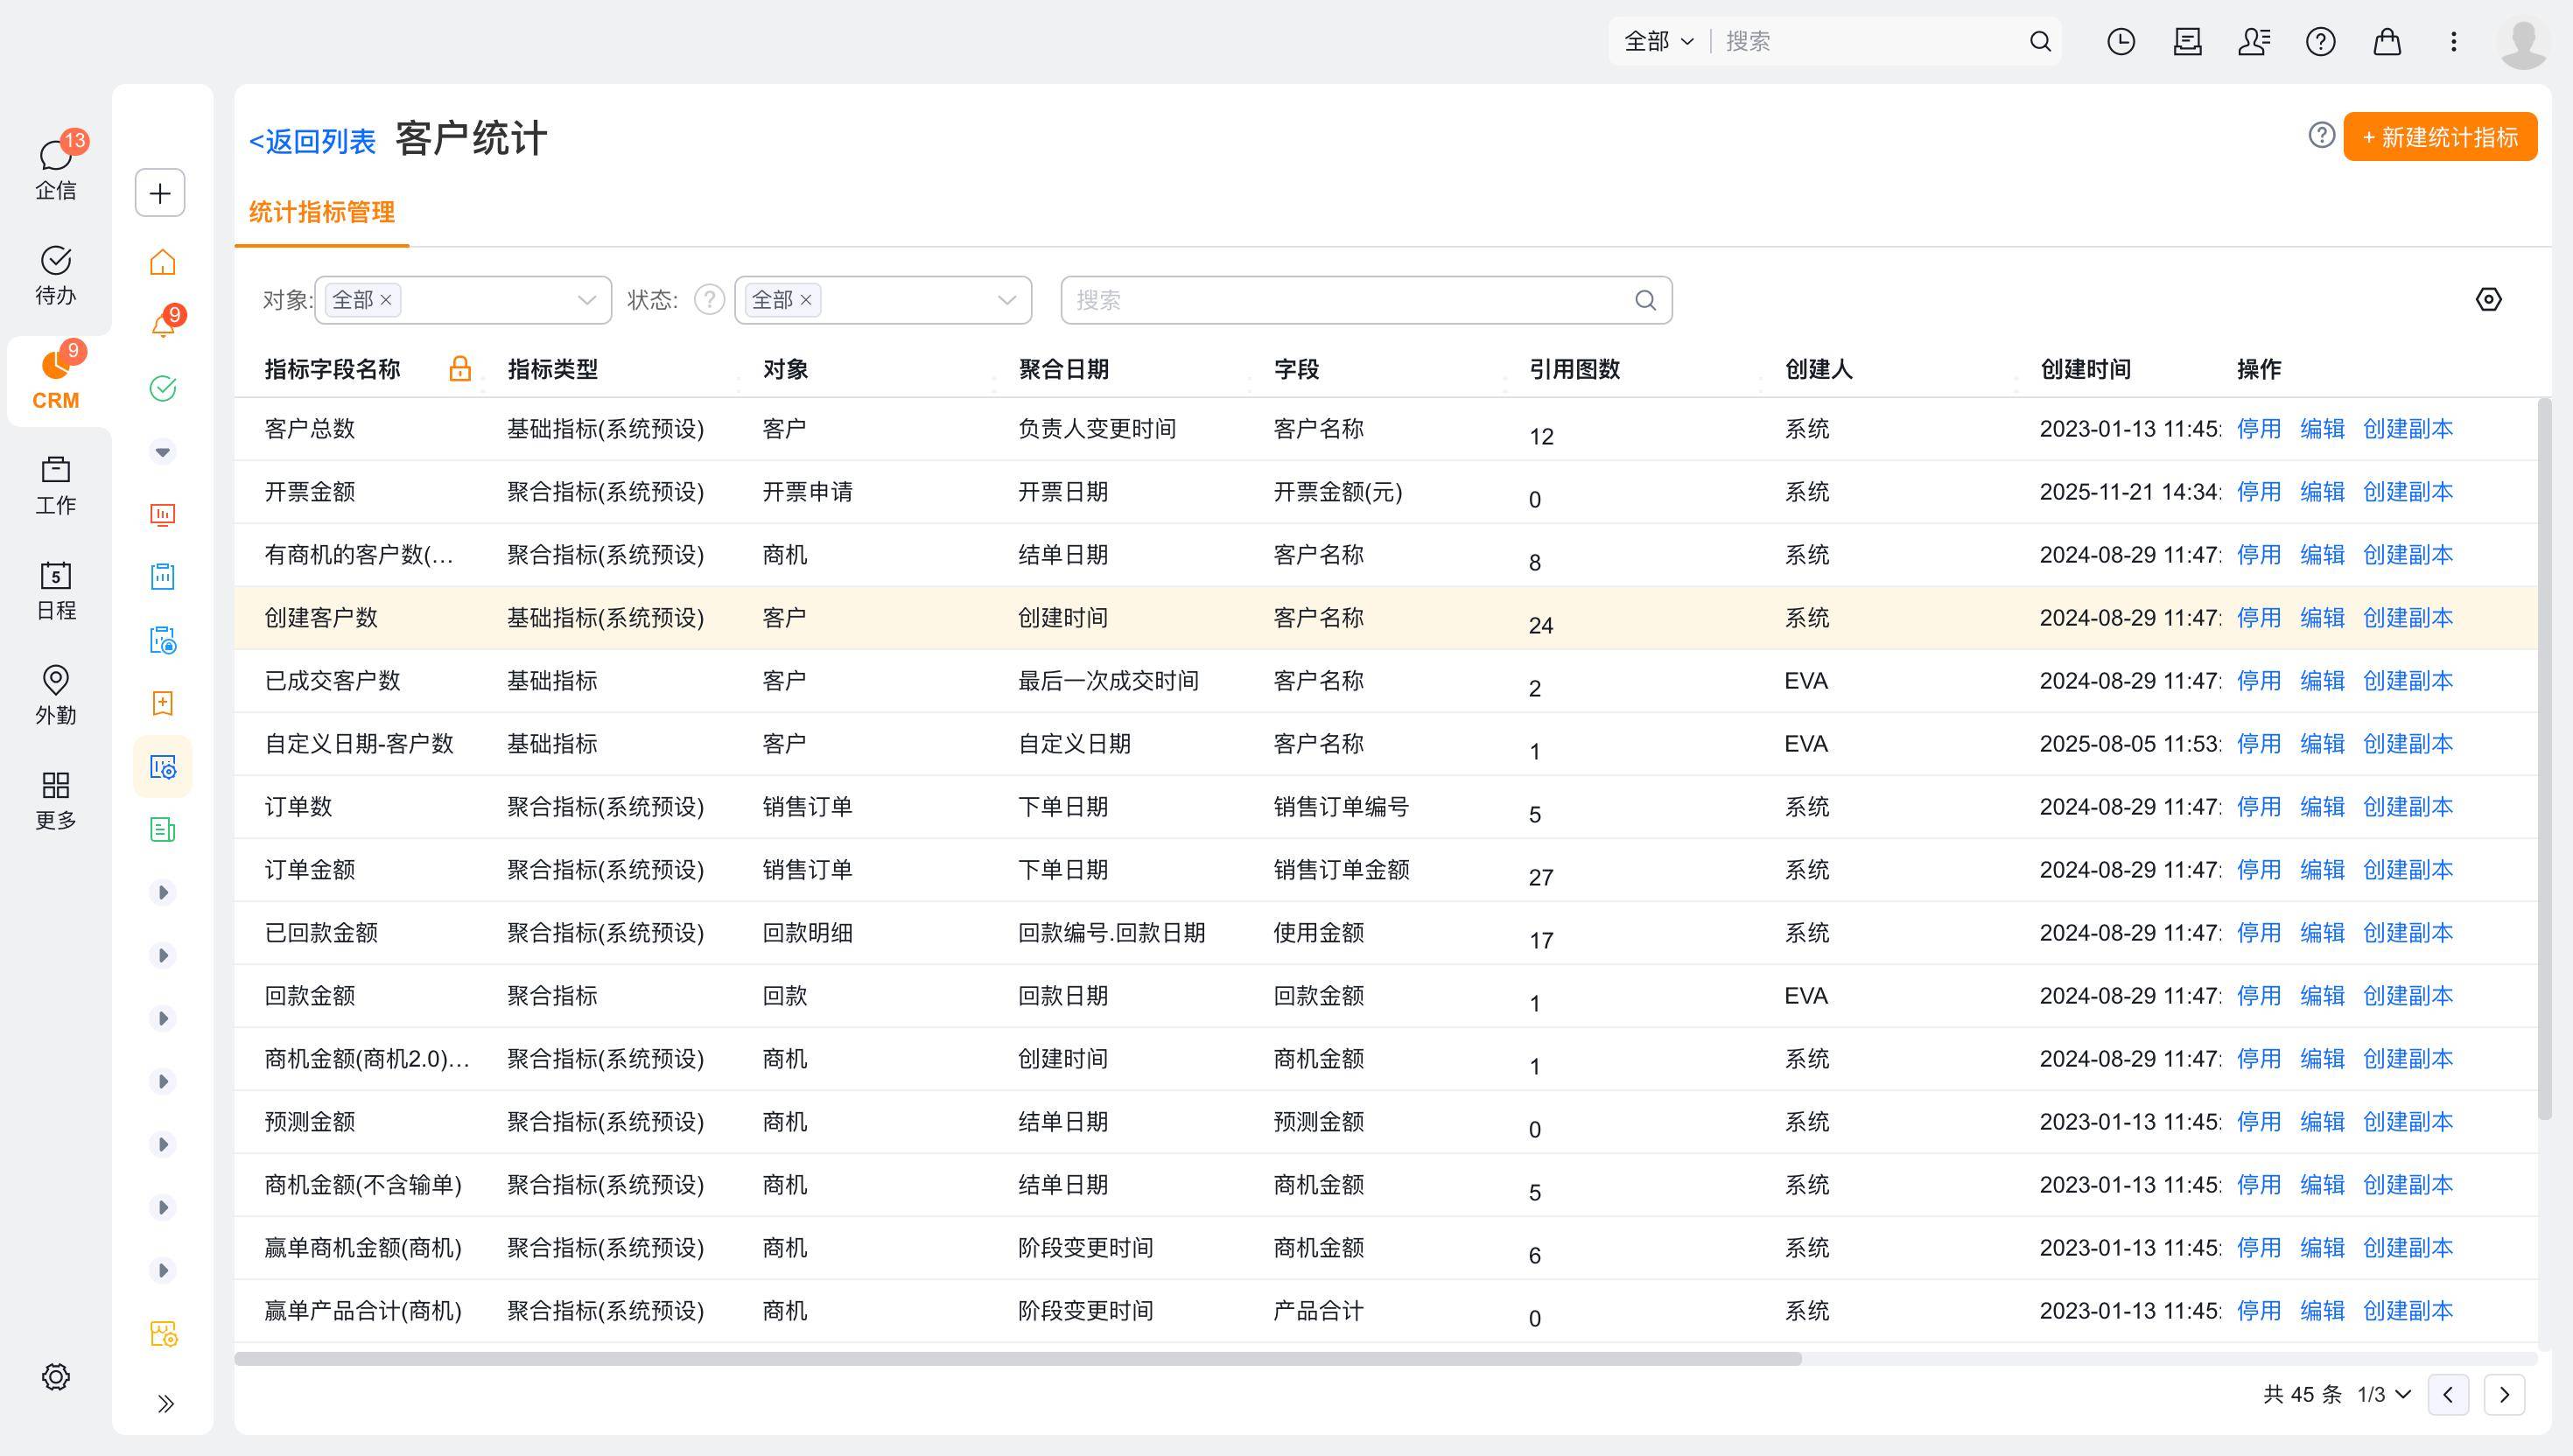This screenshot has width=2573, height=1456.
Task: Open the 外勤 field-work section
Action: 56,695
